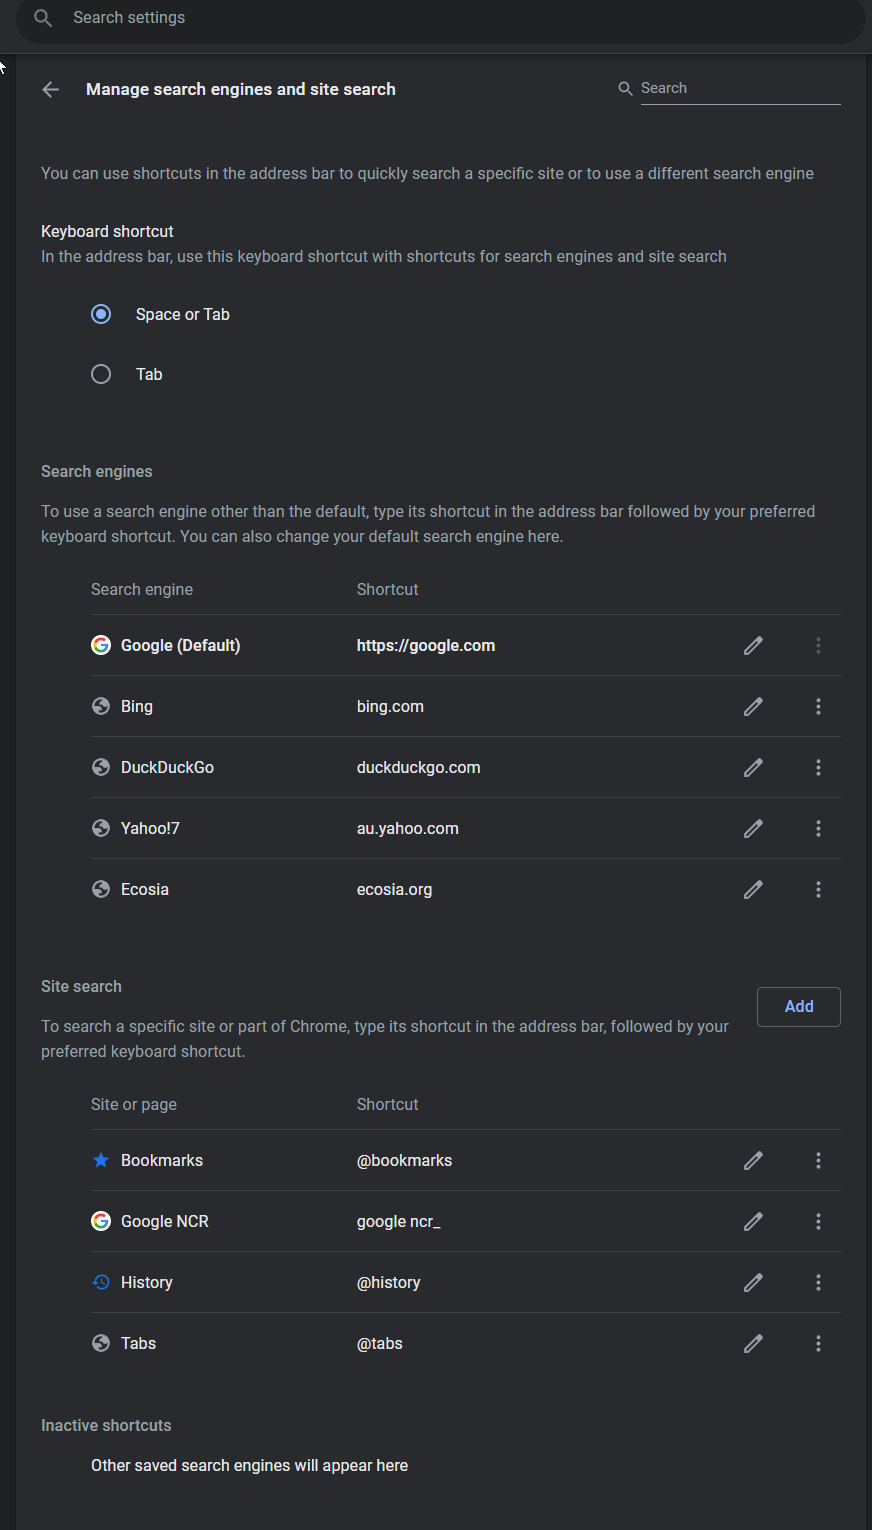Open three-dot menu for DuckDuckGo
The height and width of the screenshot is (1530, 872).
pyautogui.click(x=818, y=768)
